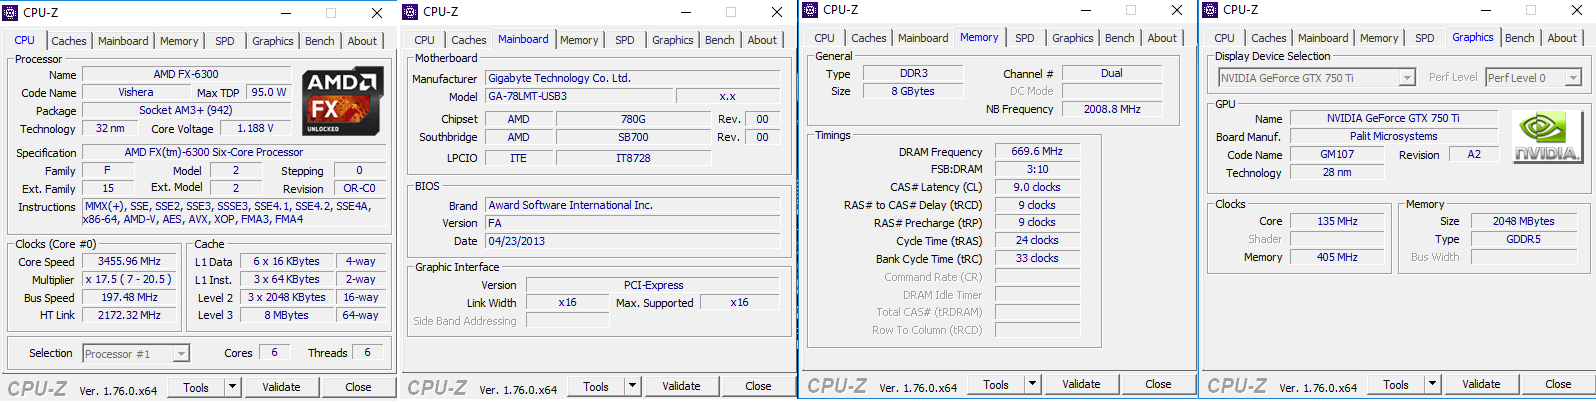Click Validate button in CPU window
The height and width of the screenshot is (402, 1596).
click(281, 387)
